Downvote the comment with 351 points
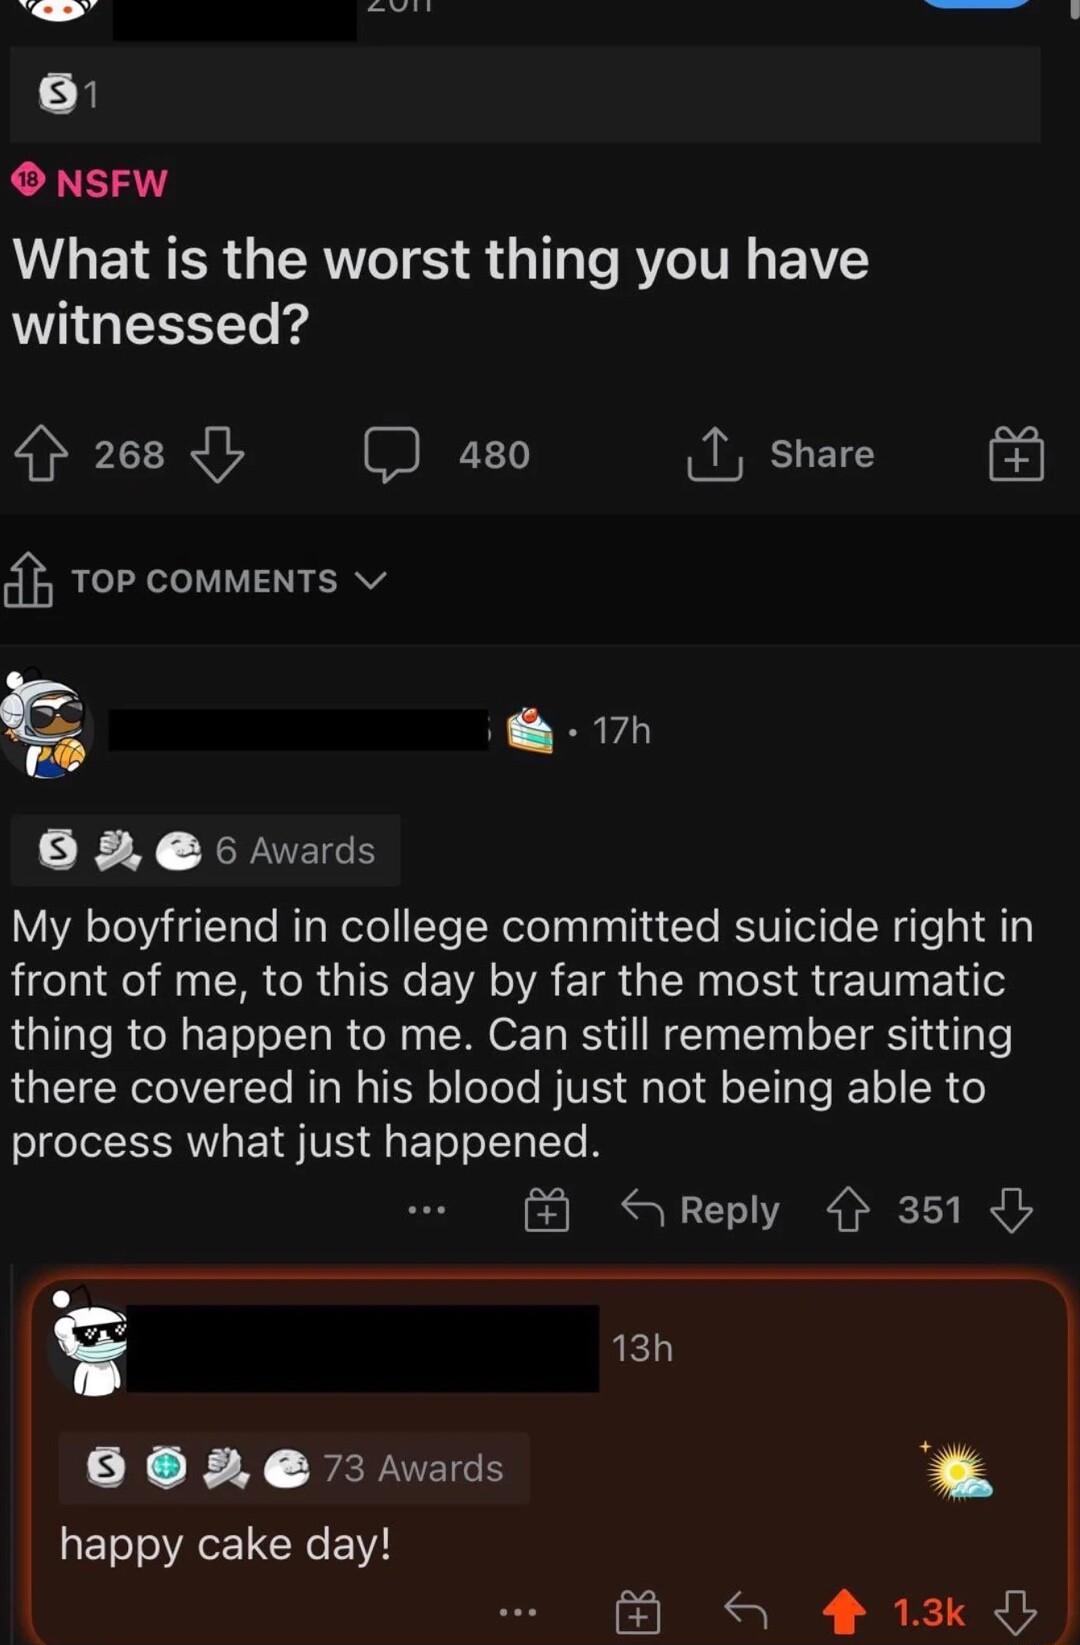This screenshot has height=1645, width=1080. tap(1011, 1210)
